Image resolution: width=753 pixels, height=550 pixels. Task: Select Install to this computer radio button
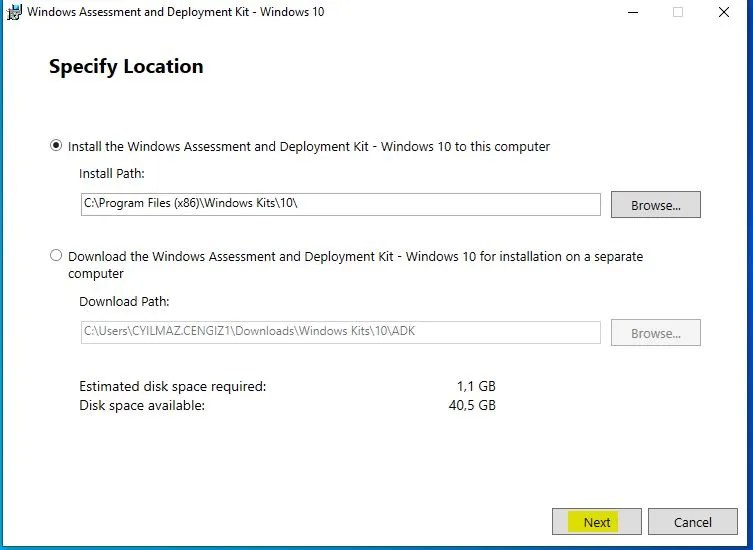pos(56,145)
